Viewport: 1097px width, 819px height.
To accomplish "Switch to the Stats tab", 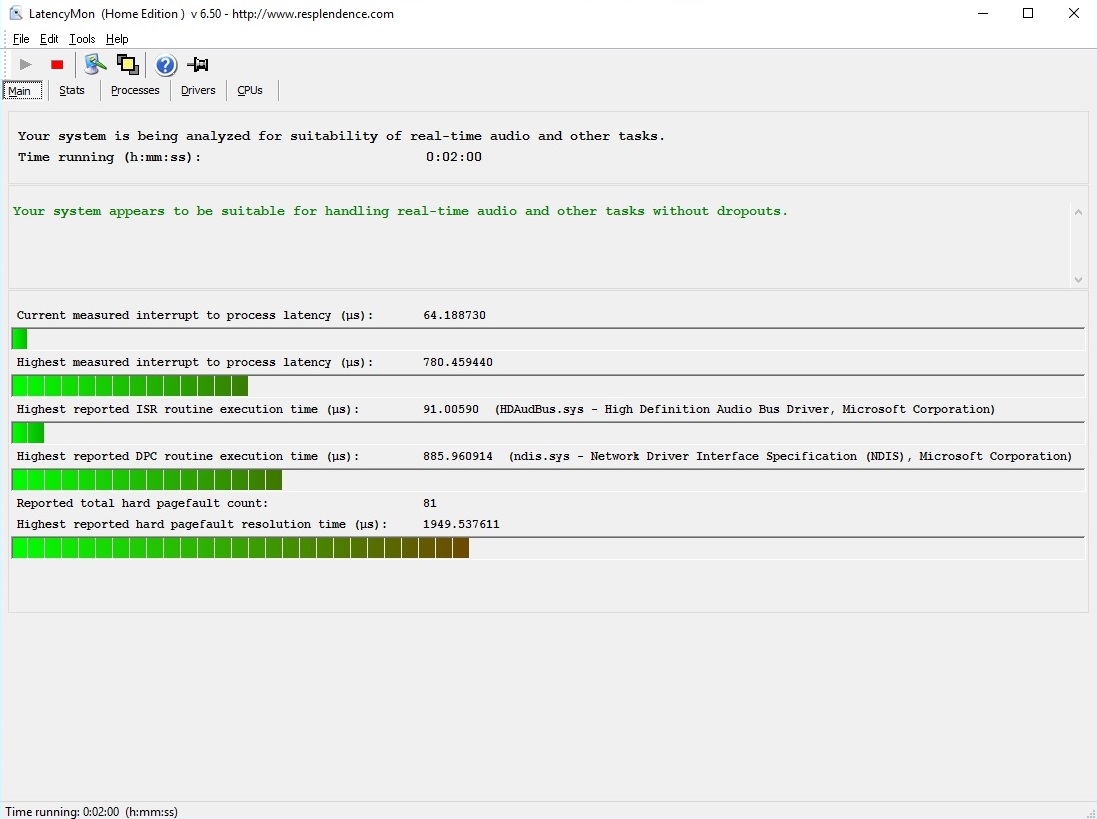I will pyautogui.click(x=72, y=90).
